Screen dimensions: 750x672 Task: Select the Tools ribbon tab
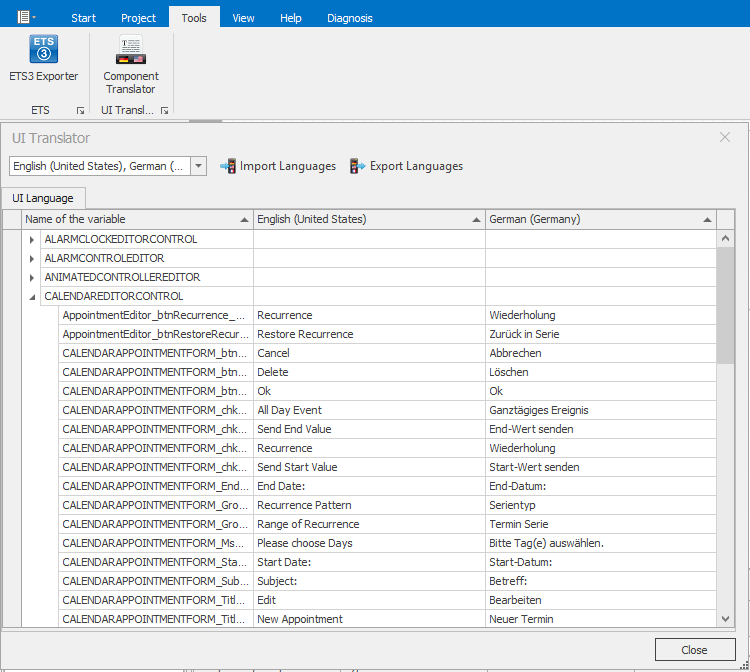tap(194, 18)
